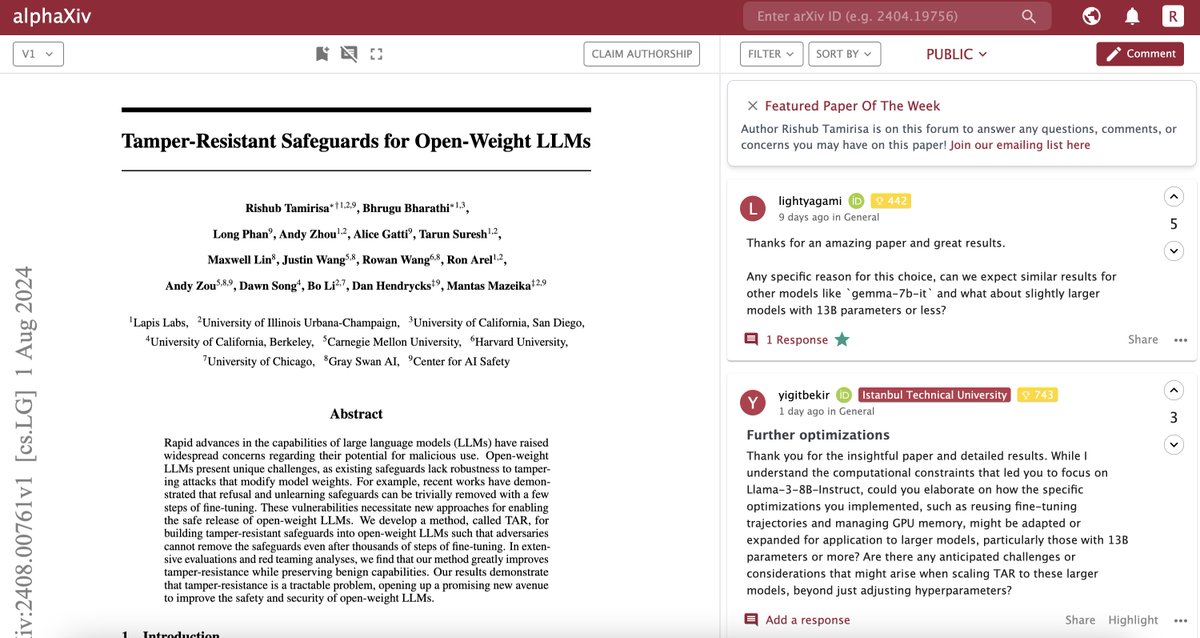Click the search magnifier icon

(x=1028, y=16)
